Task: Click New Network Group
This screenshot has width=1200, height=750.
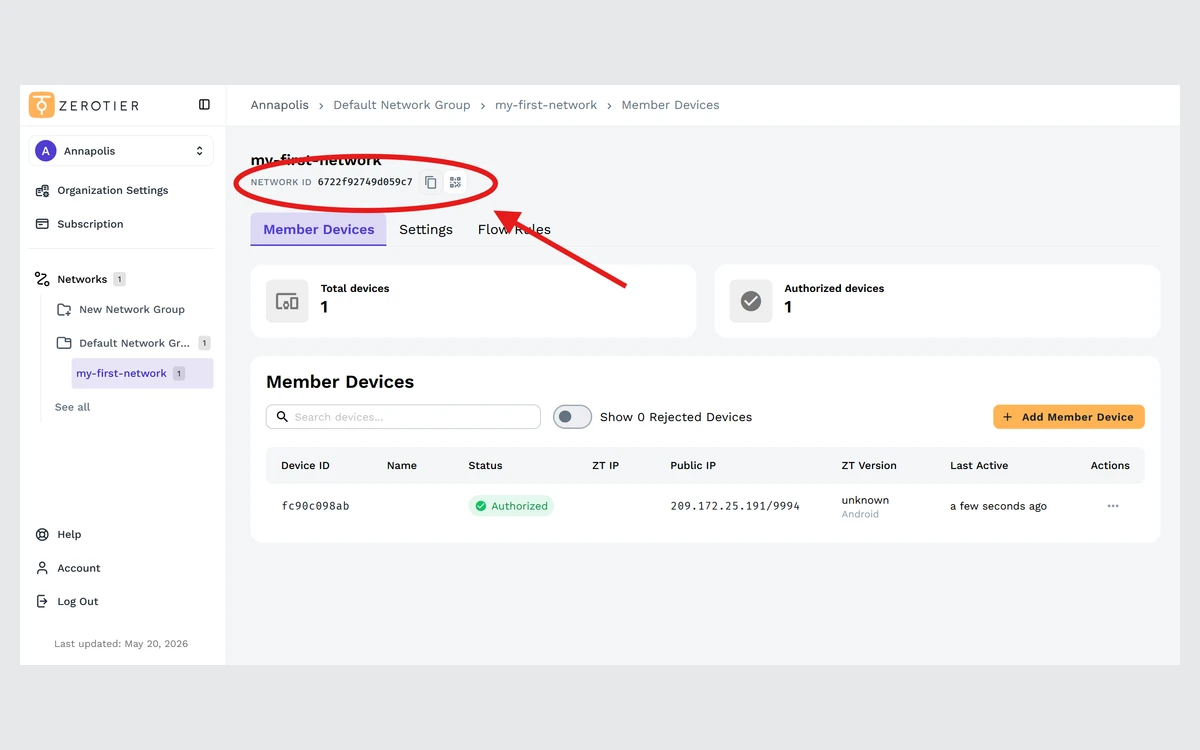Action: [132, 310]
